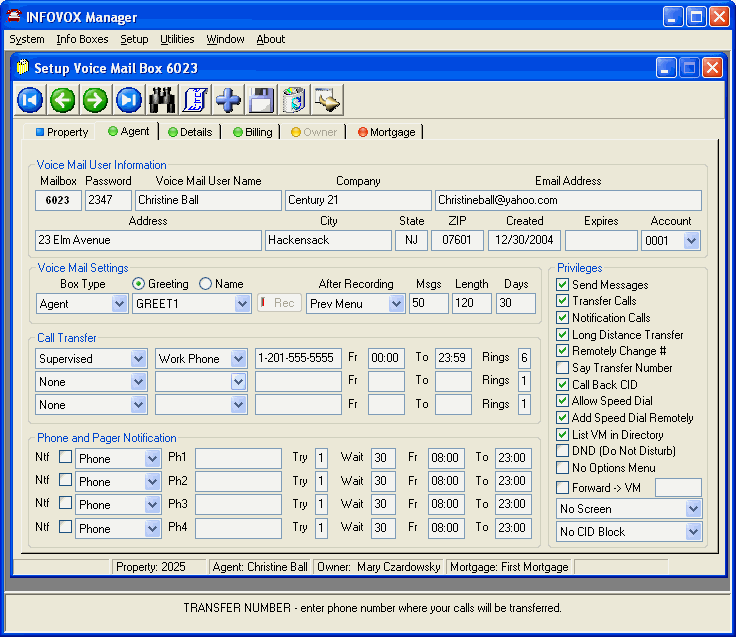736x637 pixels.
Task: Enable Say Transfer Number
Action: coord(562,368)
